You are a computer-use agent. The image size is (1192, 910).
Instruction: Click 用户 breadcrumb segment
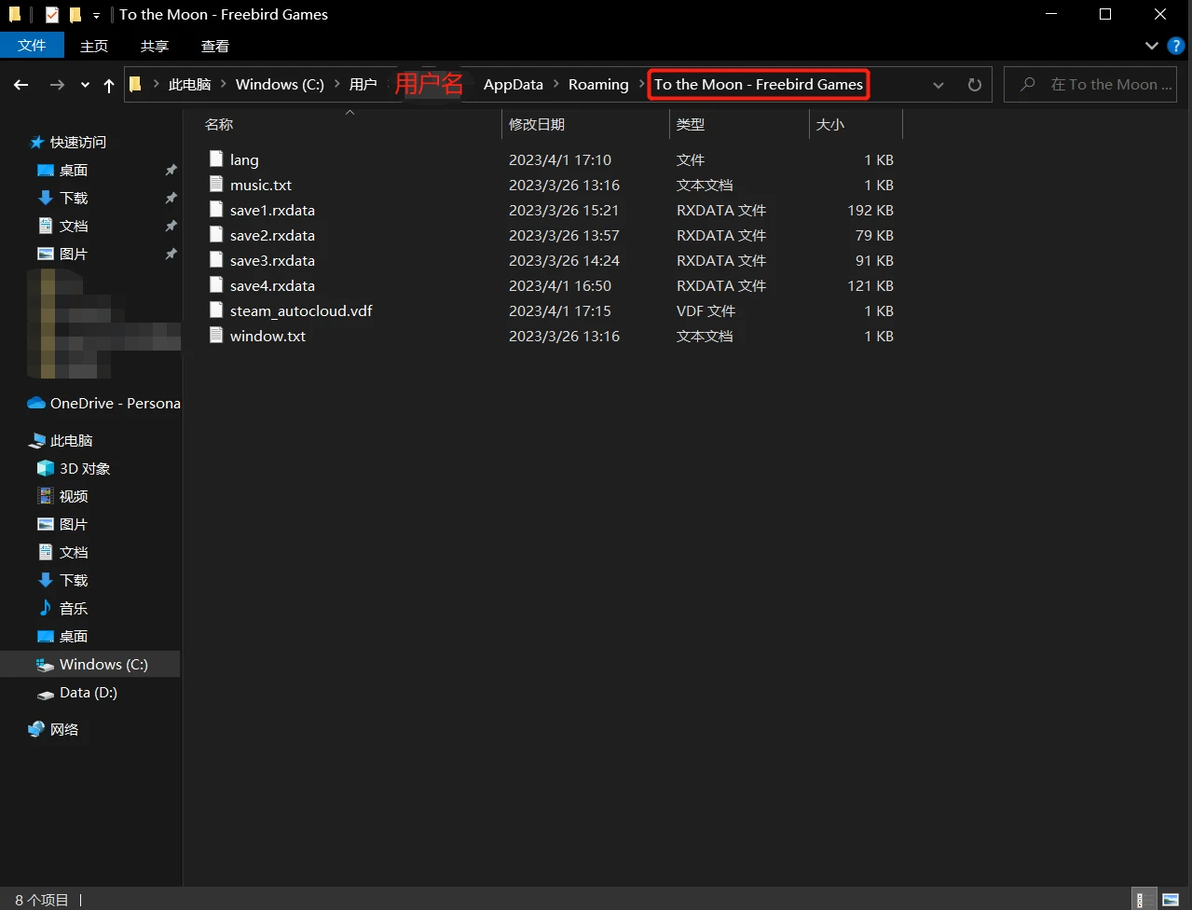(363, 84)
